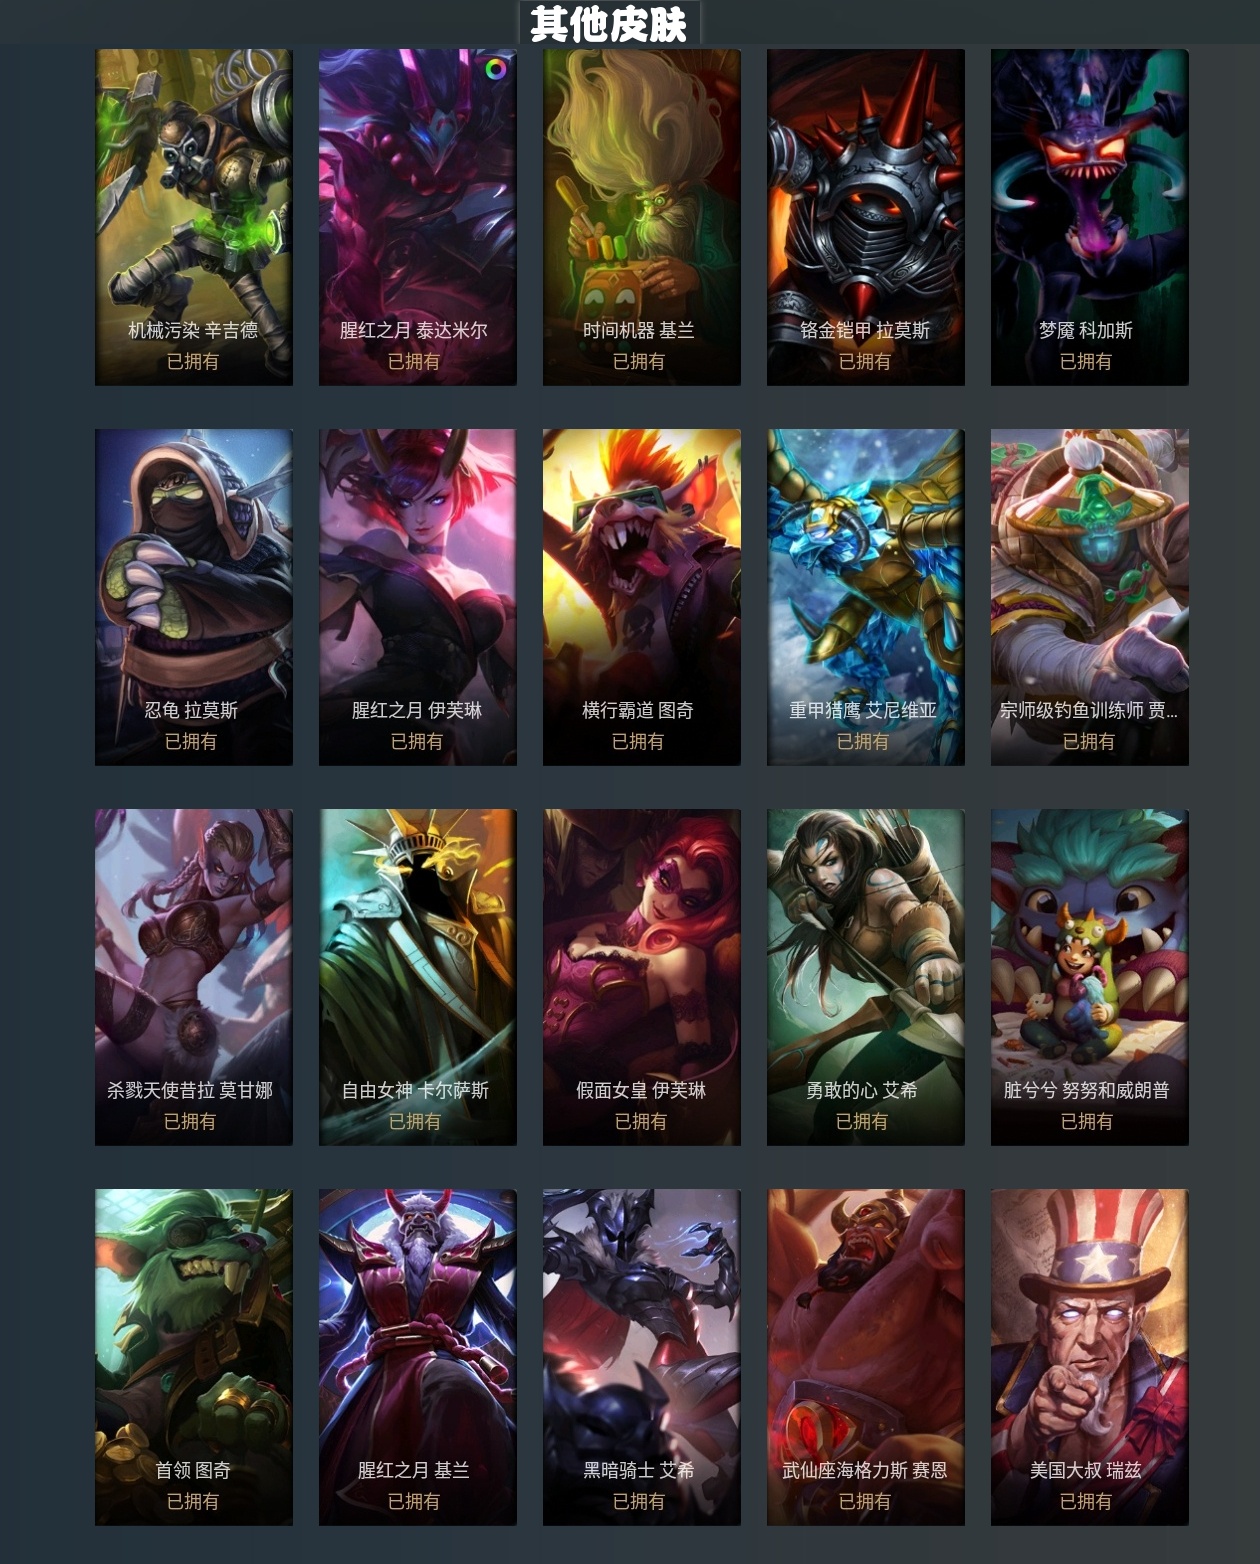
Task: Open the 首领 图奇 skin card
Action: coord(194,1357)
